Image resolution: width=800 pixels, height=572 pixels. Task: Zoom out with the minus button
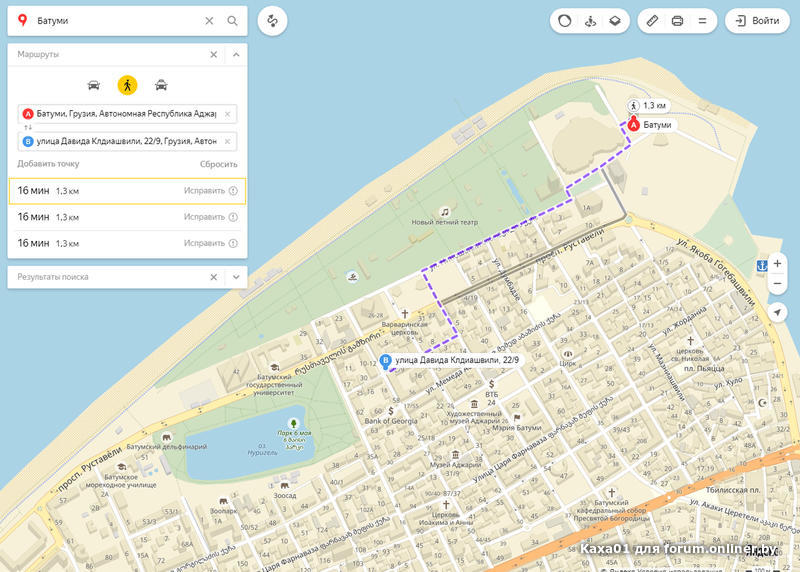777,284
